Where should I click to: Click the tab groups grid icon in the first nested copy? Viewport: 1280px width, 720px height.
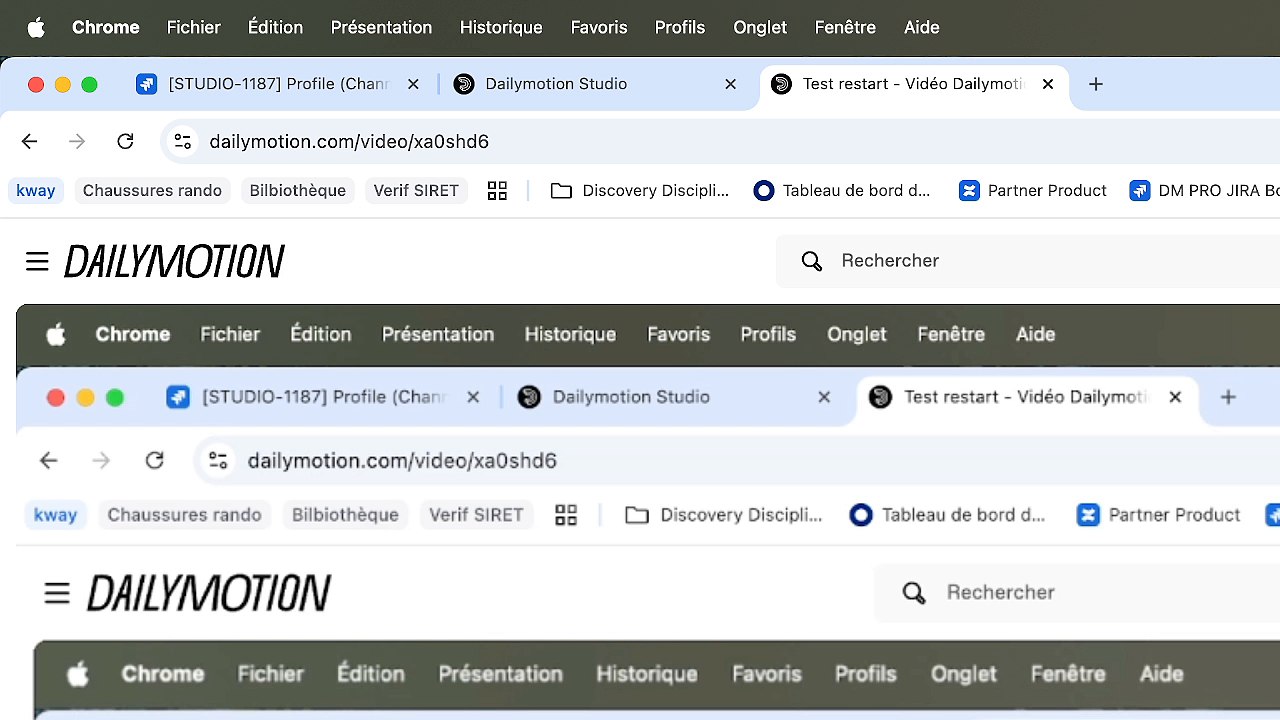[566, 515]
